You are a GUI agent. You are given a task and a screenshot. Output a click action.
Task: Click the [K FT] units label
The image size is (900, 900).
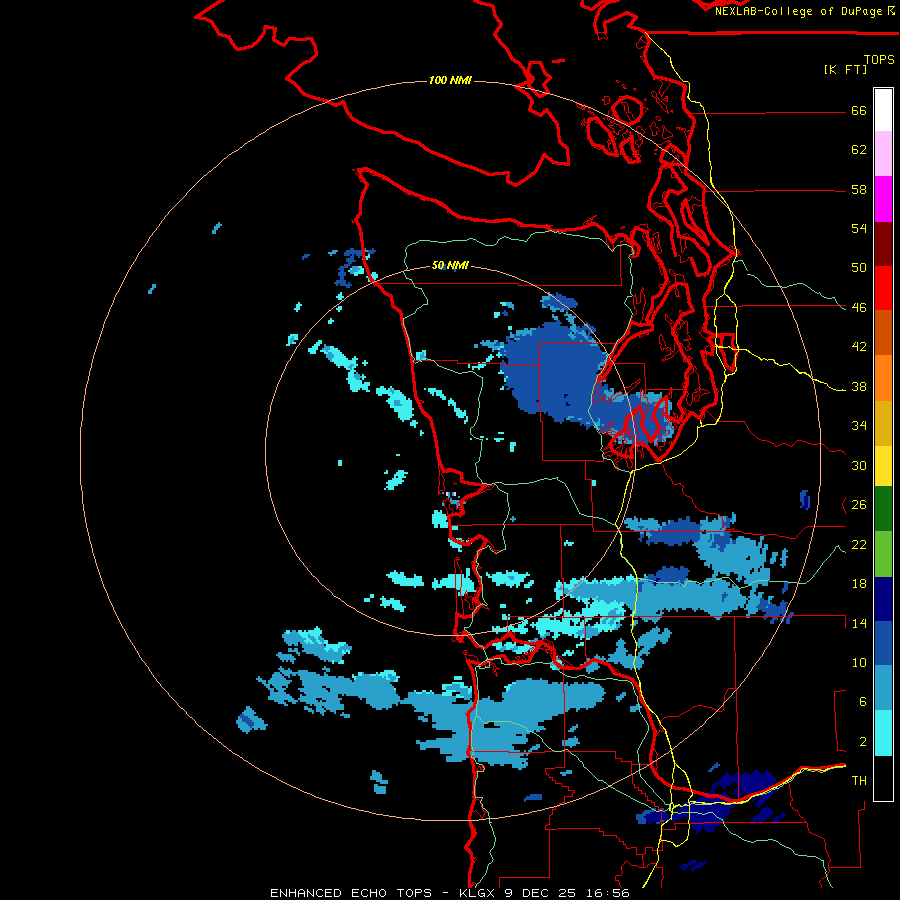[845, 69]
